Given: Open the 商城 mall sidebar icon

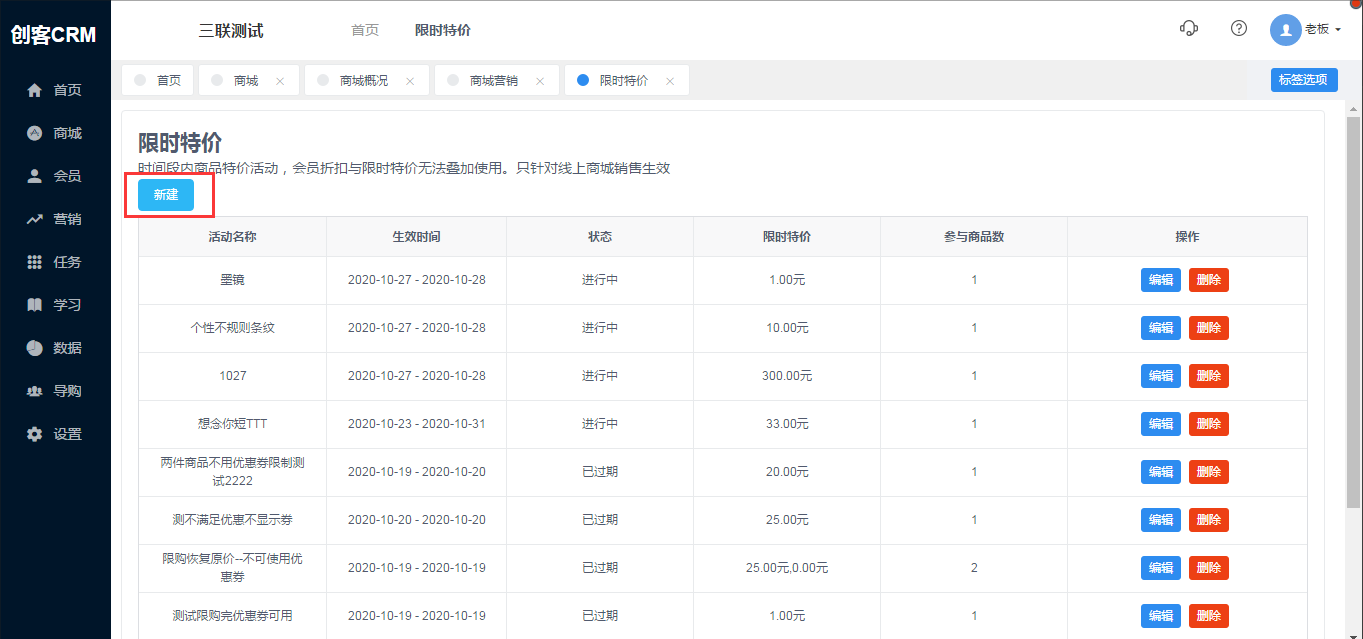Looking at the screenshot, I should tap(35, 133).
